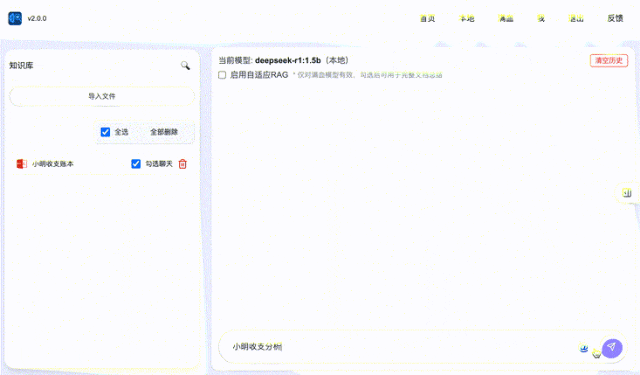Click the 导入文件 import button
Image resolution: width=640 pixels, height=375 pixels.
(102, 96)
